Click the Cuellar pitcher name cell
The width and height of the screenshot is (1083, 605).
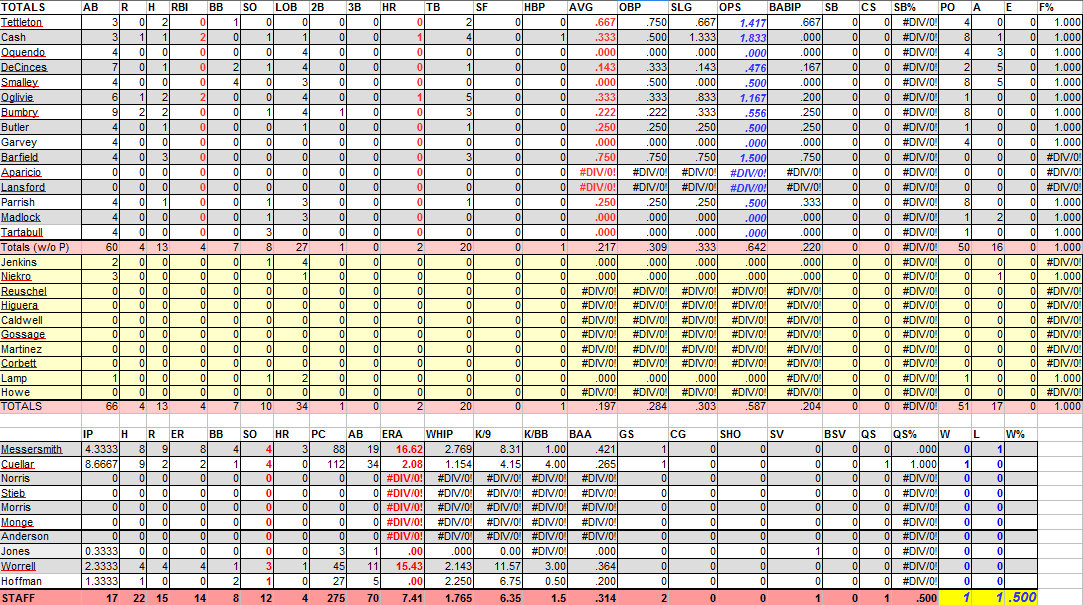41,464
